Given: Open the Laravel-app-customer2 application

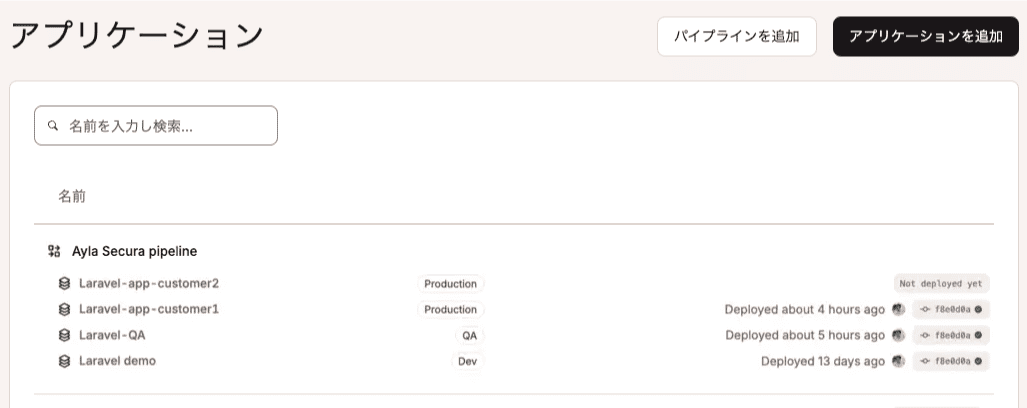Looking at the screenshot, I should pos(149,284).
